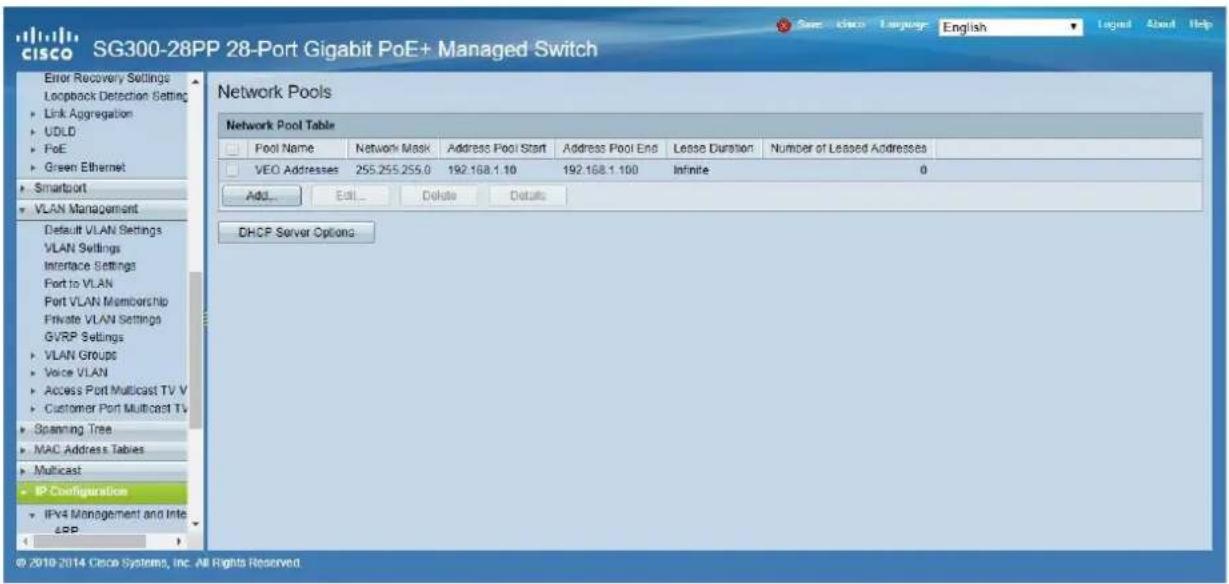Viewport: 1229px width, 584px height.
Task: Click the sidebar horizontal scroll left arrow
Action: [x=26, y=542]
